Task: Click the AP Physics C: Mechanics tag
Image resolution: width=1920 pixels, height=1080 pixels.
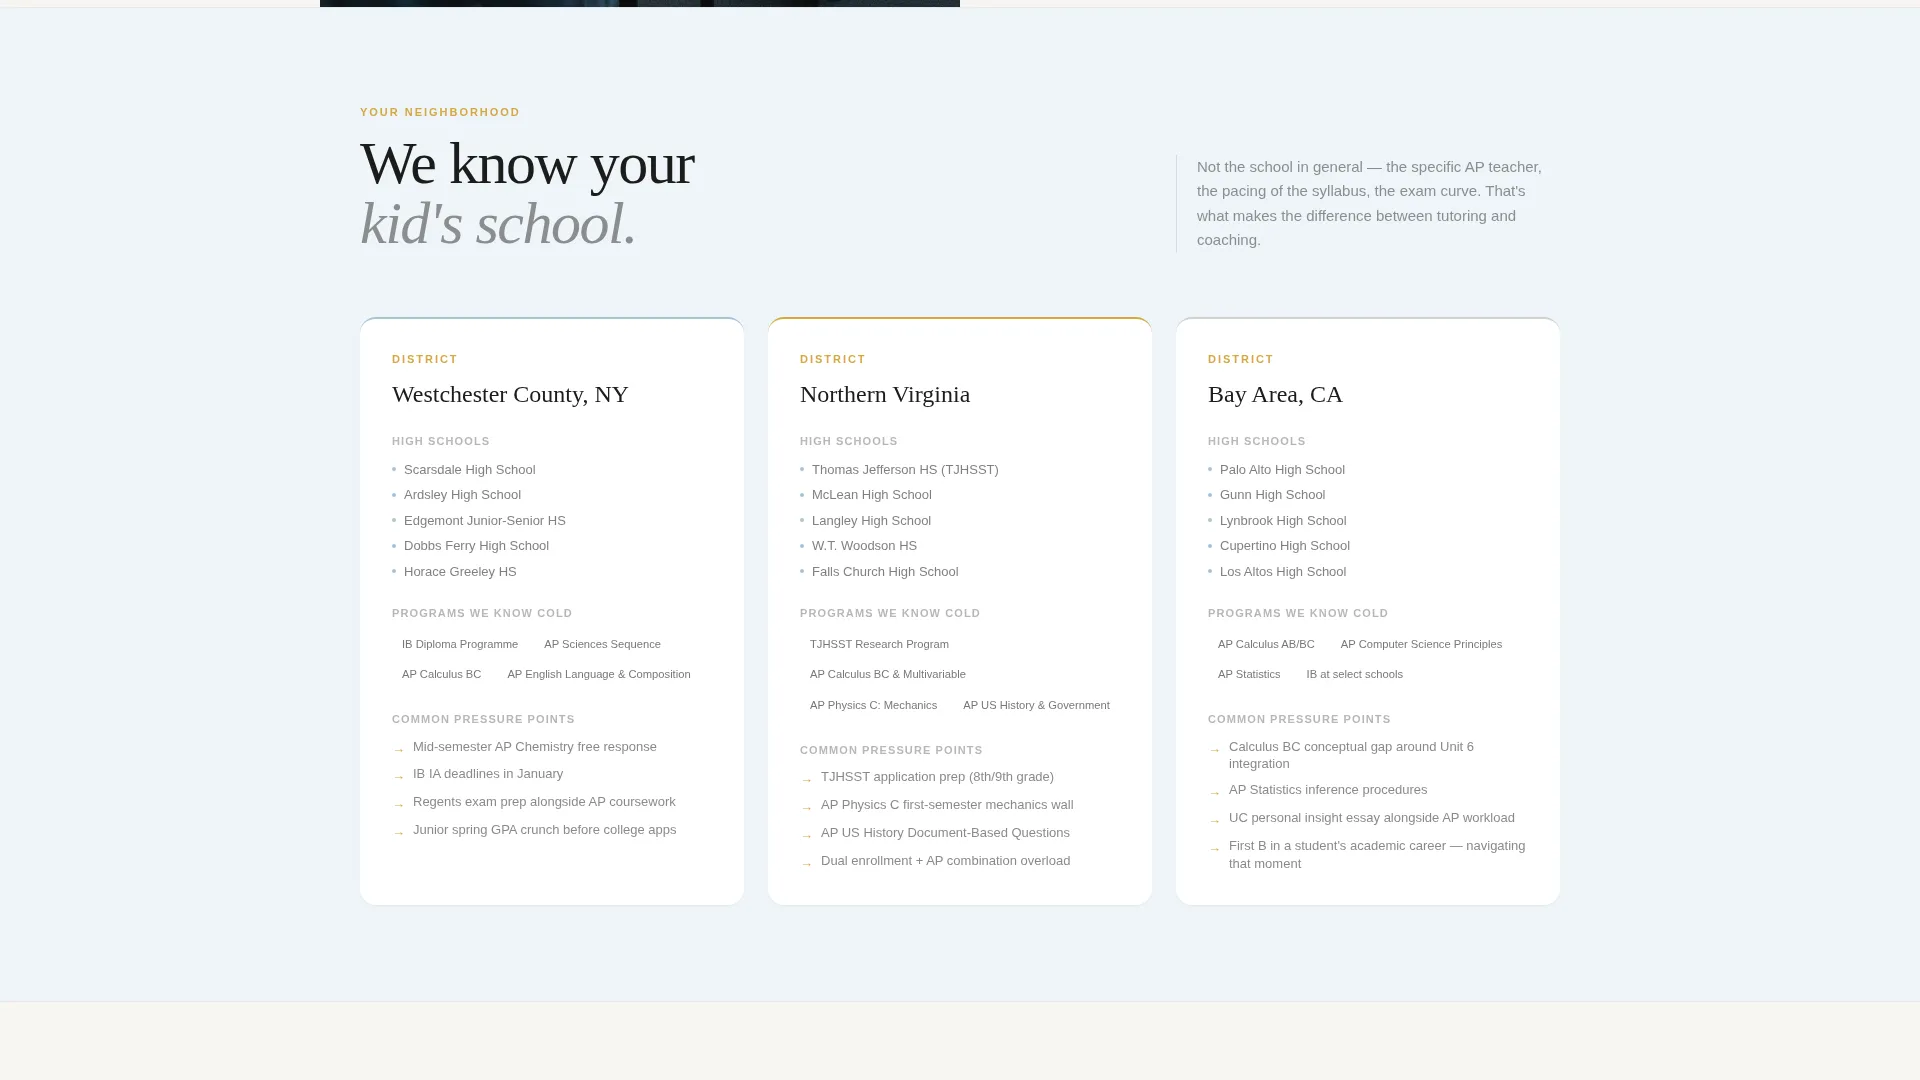Action: click(873, 706)
